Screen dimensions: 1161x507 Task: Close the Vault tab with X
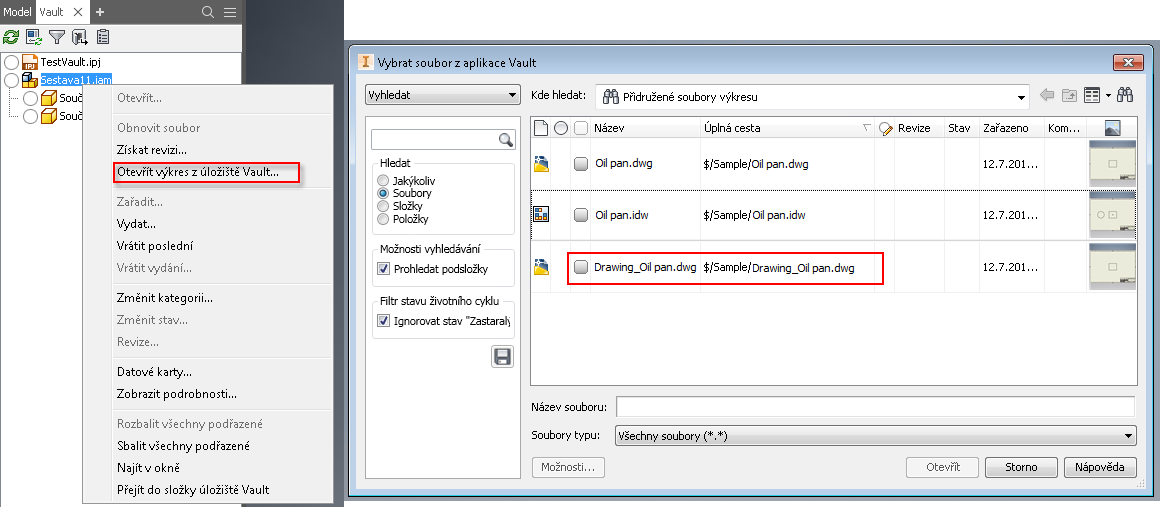click(78, 12)
